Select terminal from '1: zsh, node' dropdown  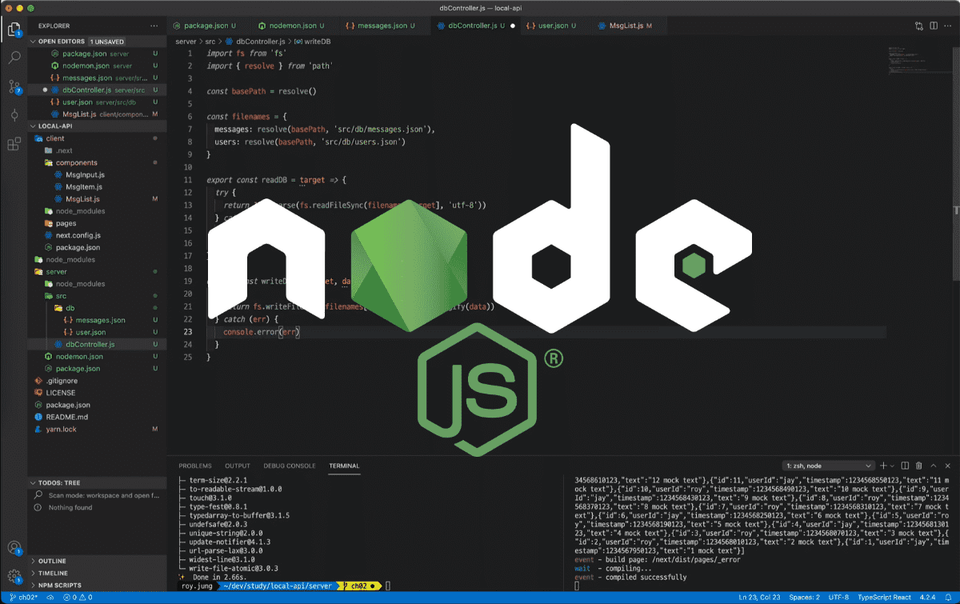(x=828, y=466)
